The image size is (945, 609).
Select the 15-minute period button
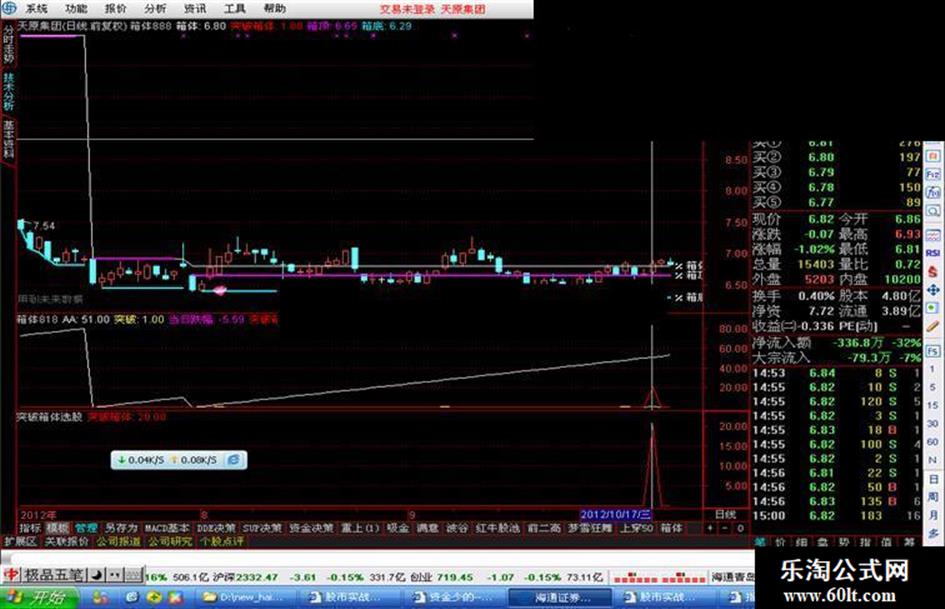(x=933, y=405)
